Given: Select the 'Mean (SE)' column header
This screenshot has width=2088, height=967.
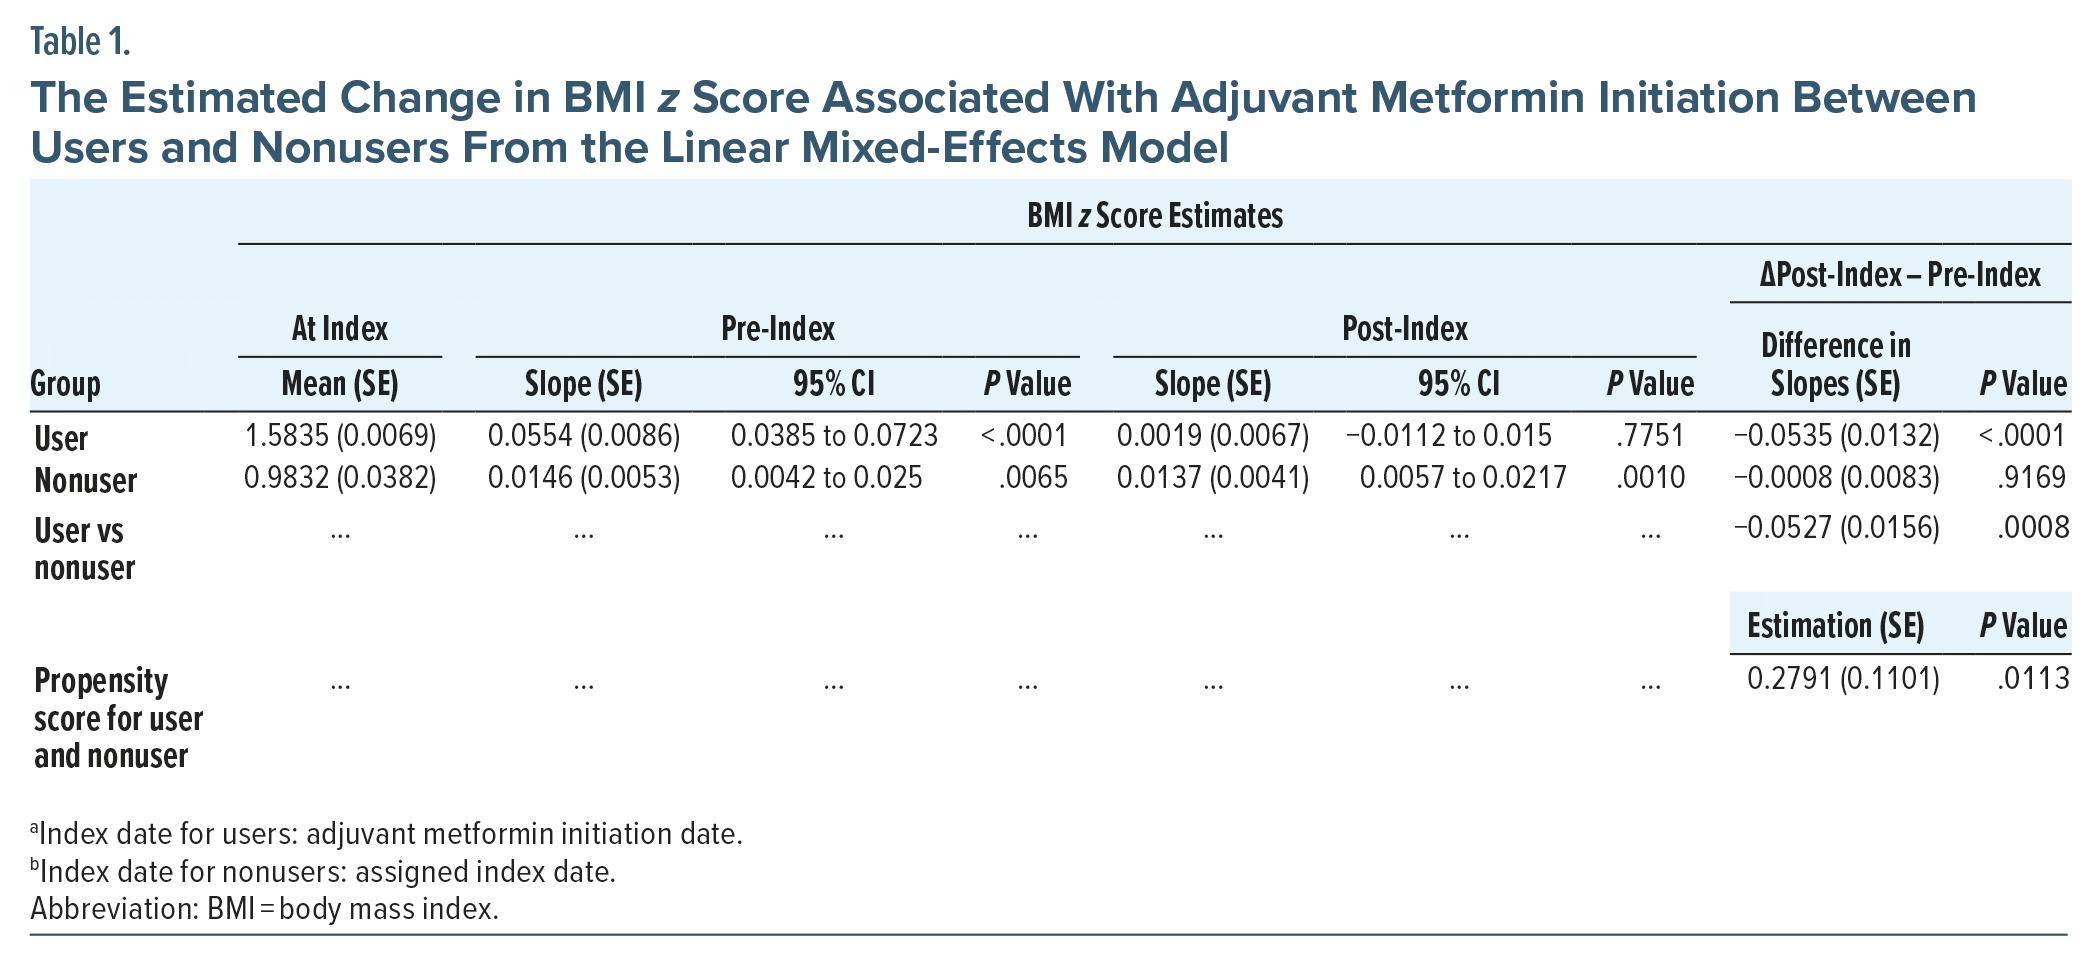Looking at the screenshot, I should pos(340,384).
